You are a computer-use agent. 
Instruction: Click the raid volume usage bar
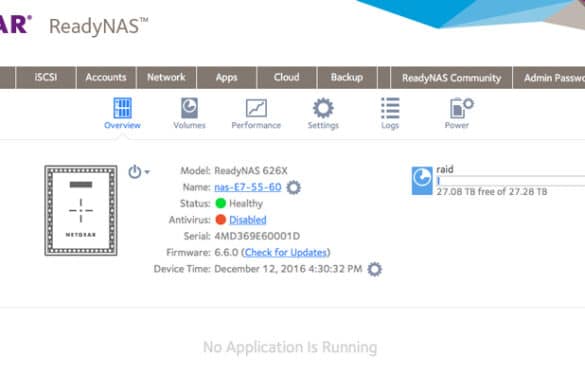pyautogui.click(x=511, y=181)
